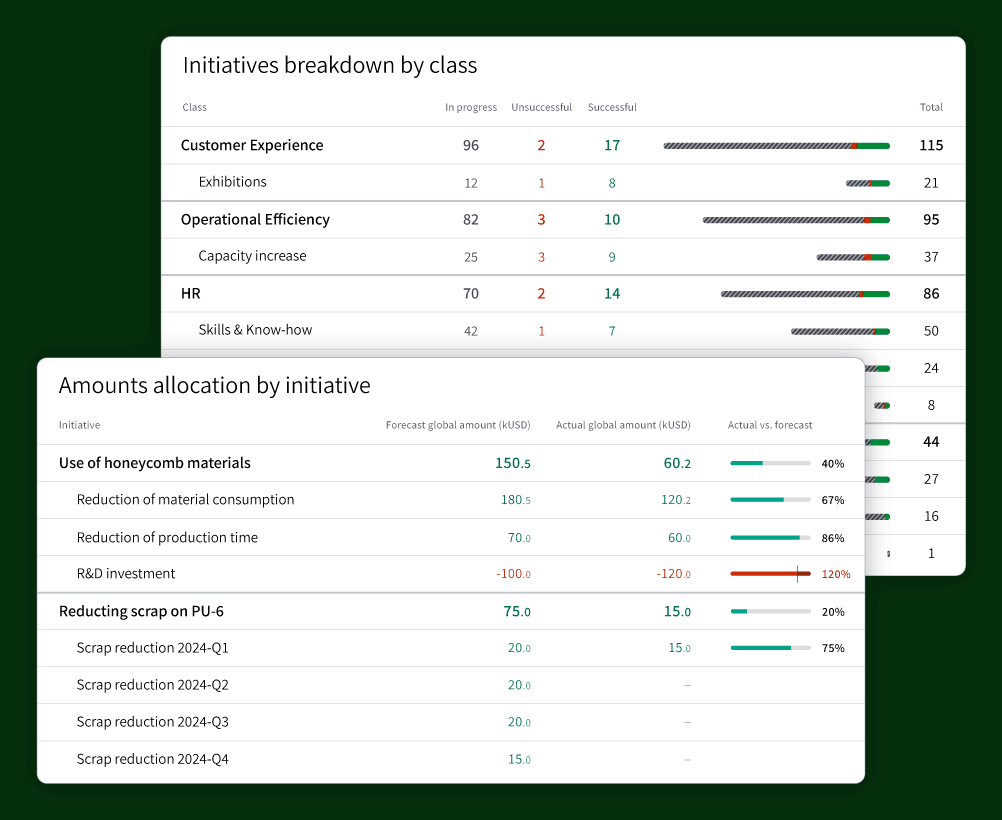Click the Unsuccessful column header
Screen dimensions: 1002x820
tap(541, 107)
